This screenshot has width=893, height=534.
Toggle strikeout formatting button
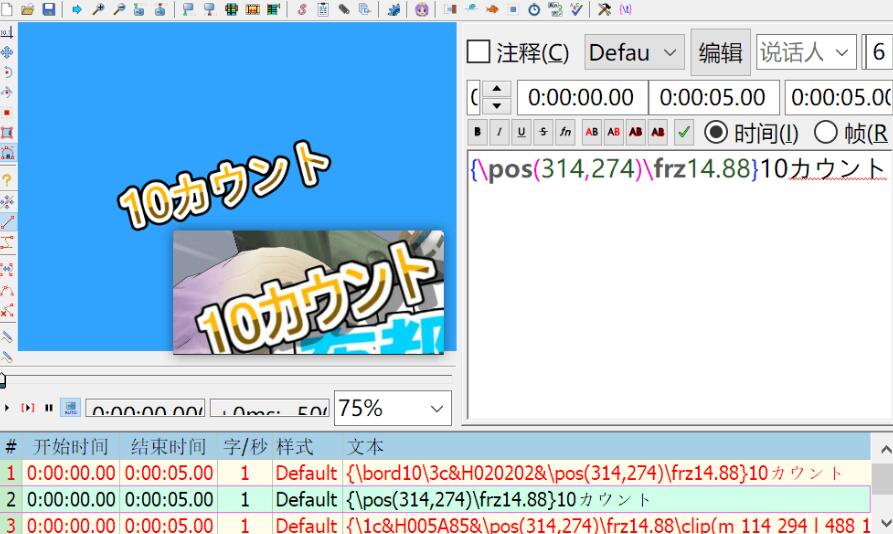[x=543, y=132]
